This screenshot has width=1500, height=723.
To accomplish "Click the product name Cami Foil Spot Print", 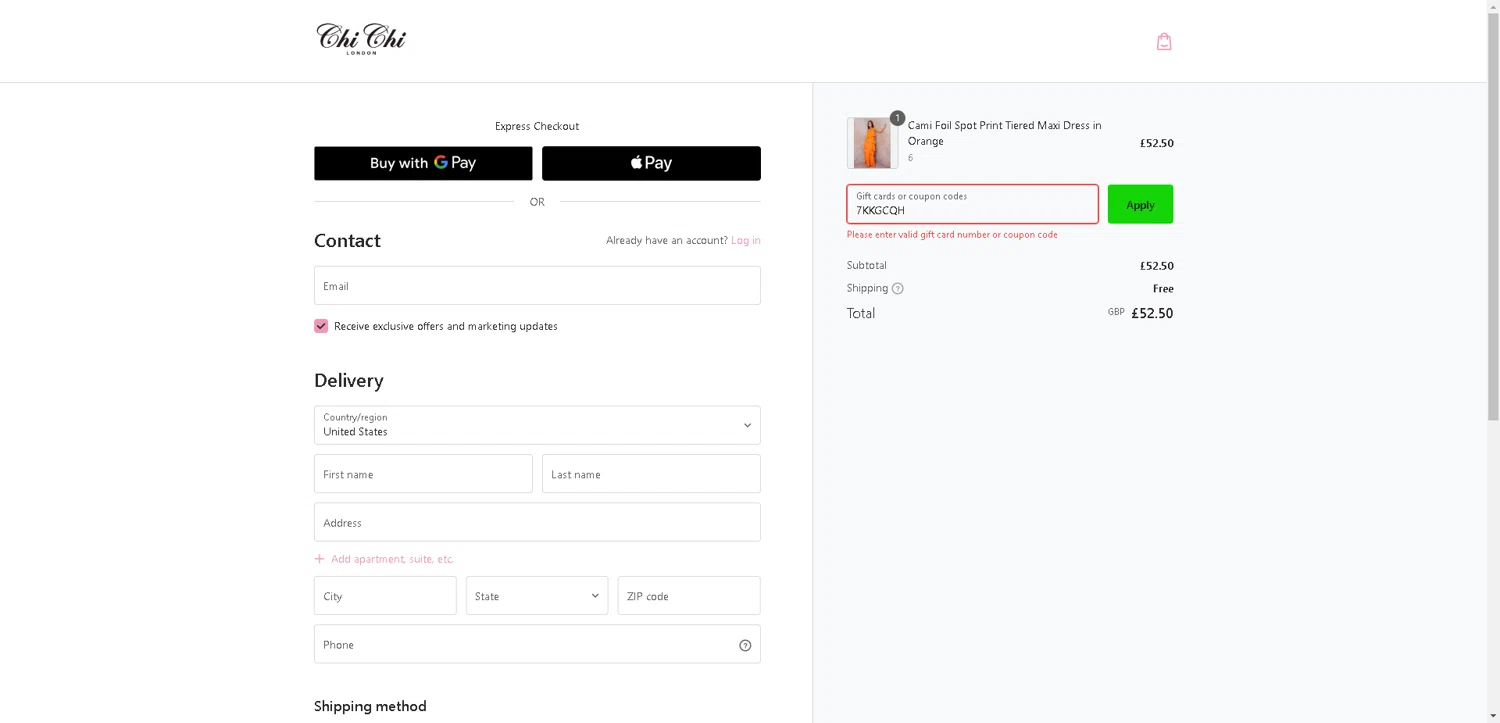I will [1004, 133].
